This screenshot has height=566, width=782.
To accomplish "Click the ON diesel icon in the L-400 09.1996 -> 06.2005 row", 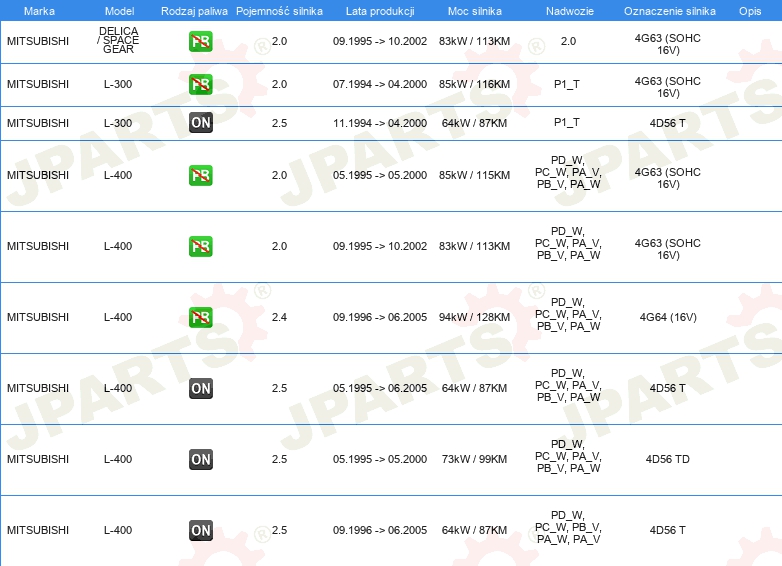I will 200,530.
